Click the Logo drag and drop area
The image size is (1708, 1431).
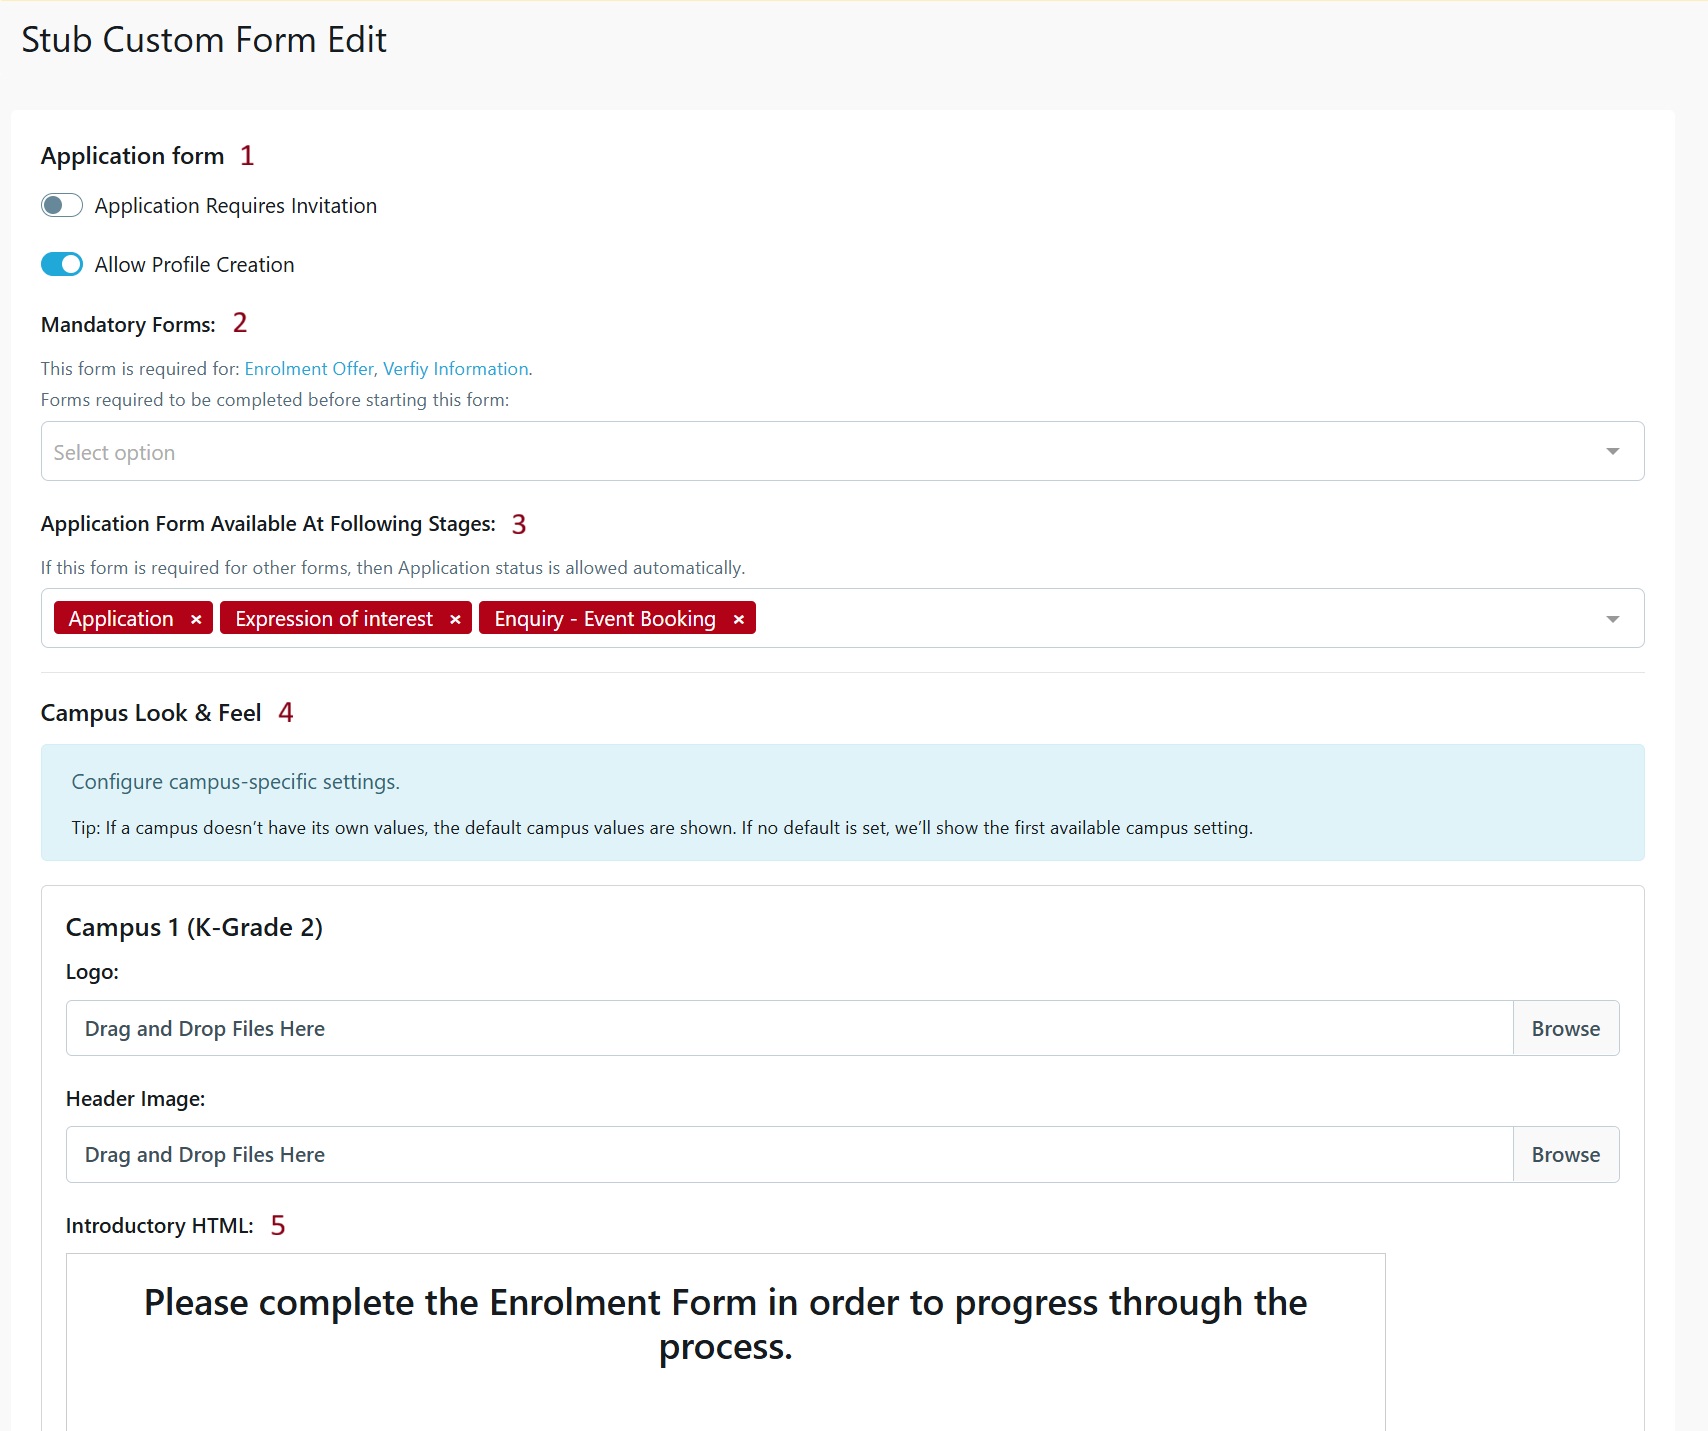[700, 1028]
